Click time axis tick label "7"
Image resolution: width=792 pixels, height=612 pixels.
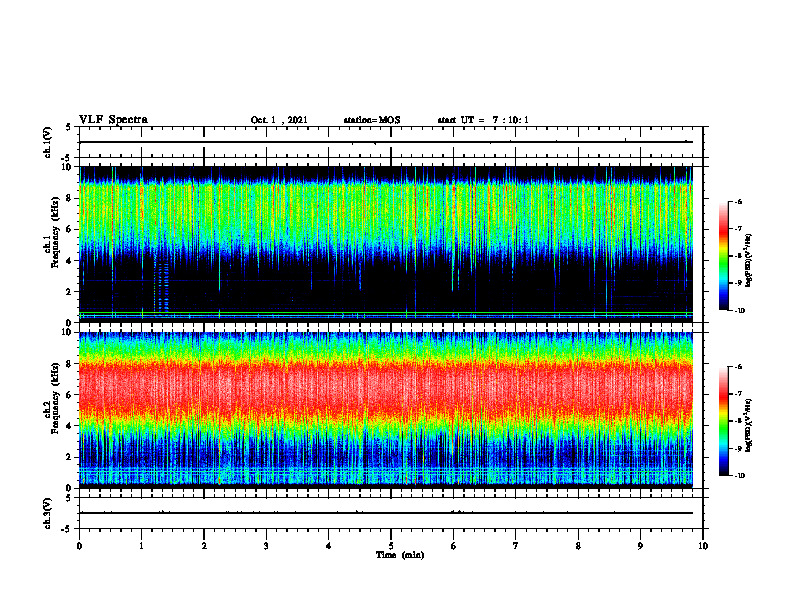click(x=516, y=546)
